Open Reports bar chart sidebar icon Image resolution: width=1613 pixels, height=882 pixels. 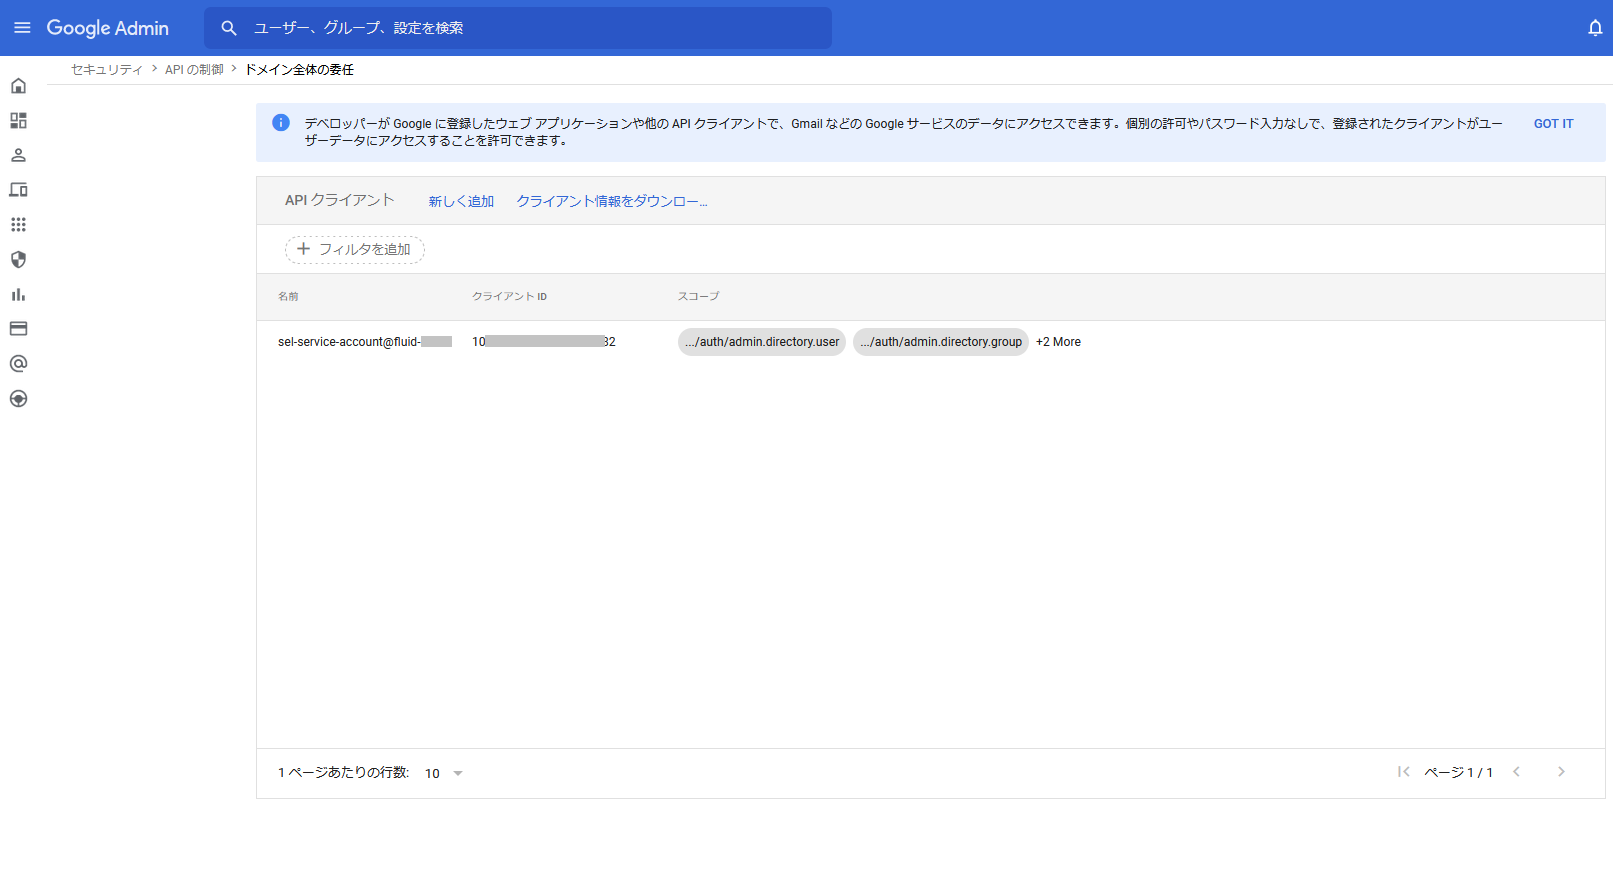[18, 294]
